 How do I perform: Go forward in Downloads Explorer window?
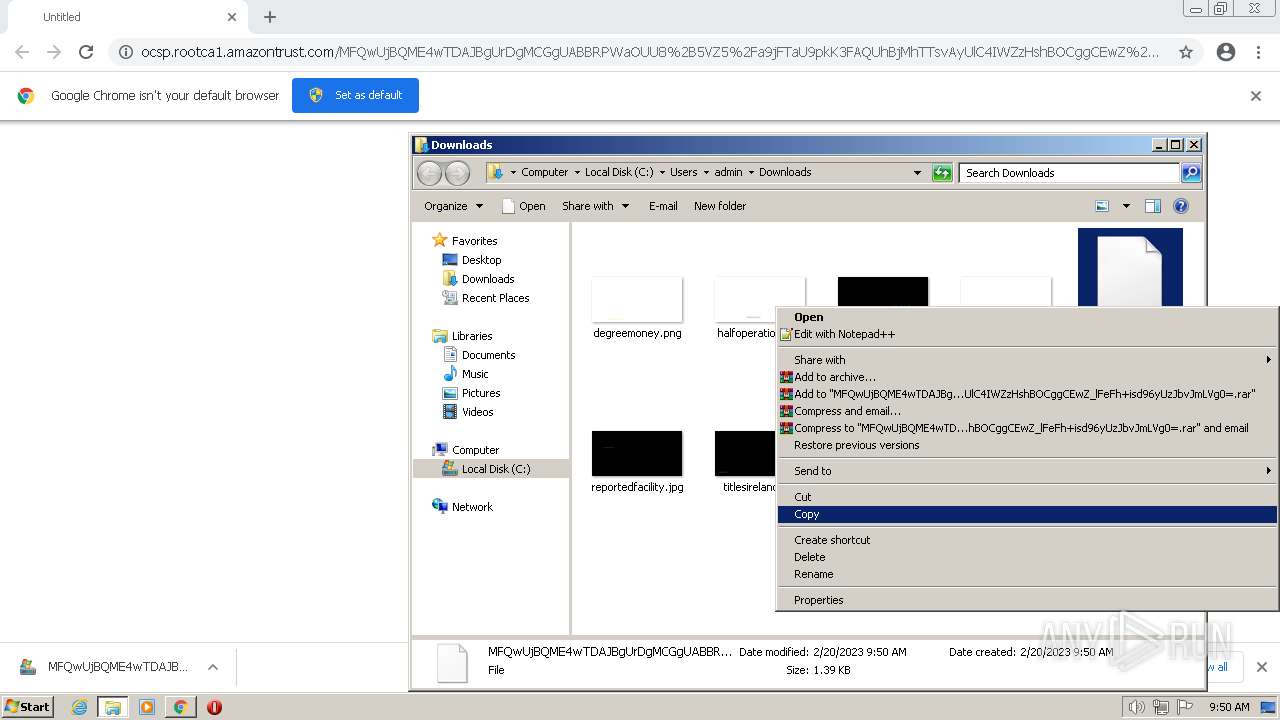457,173
